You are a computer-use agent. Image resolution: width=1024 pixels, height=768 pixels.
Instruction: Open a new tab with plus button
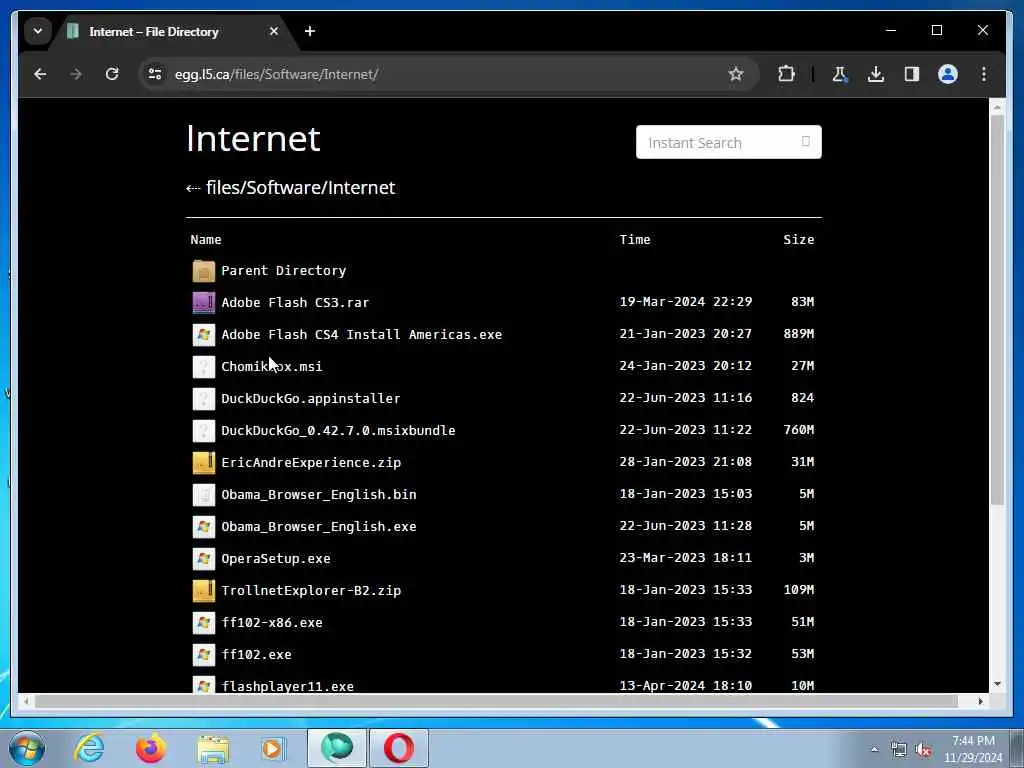(310, 31)
